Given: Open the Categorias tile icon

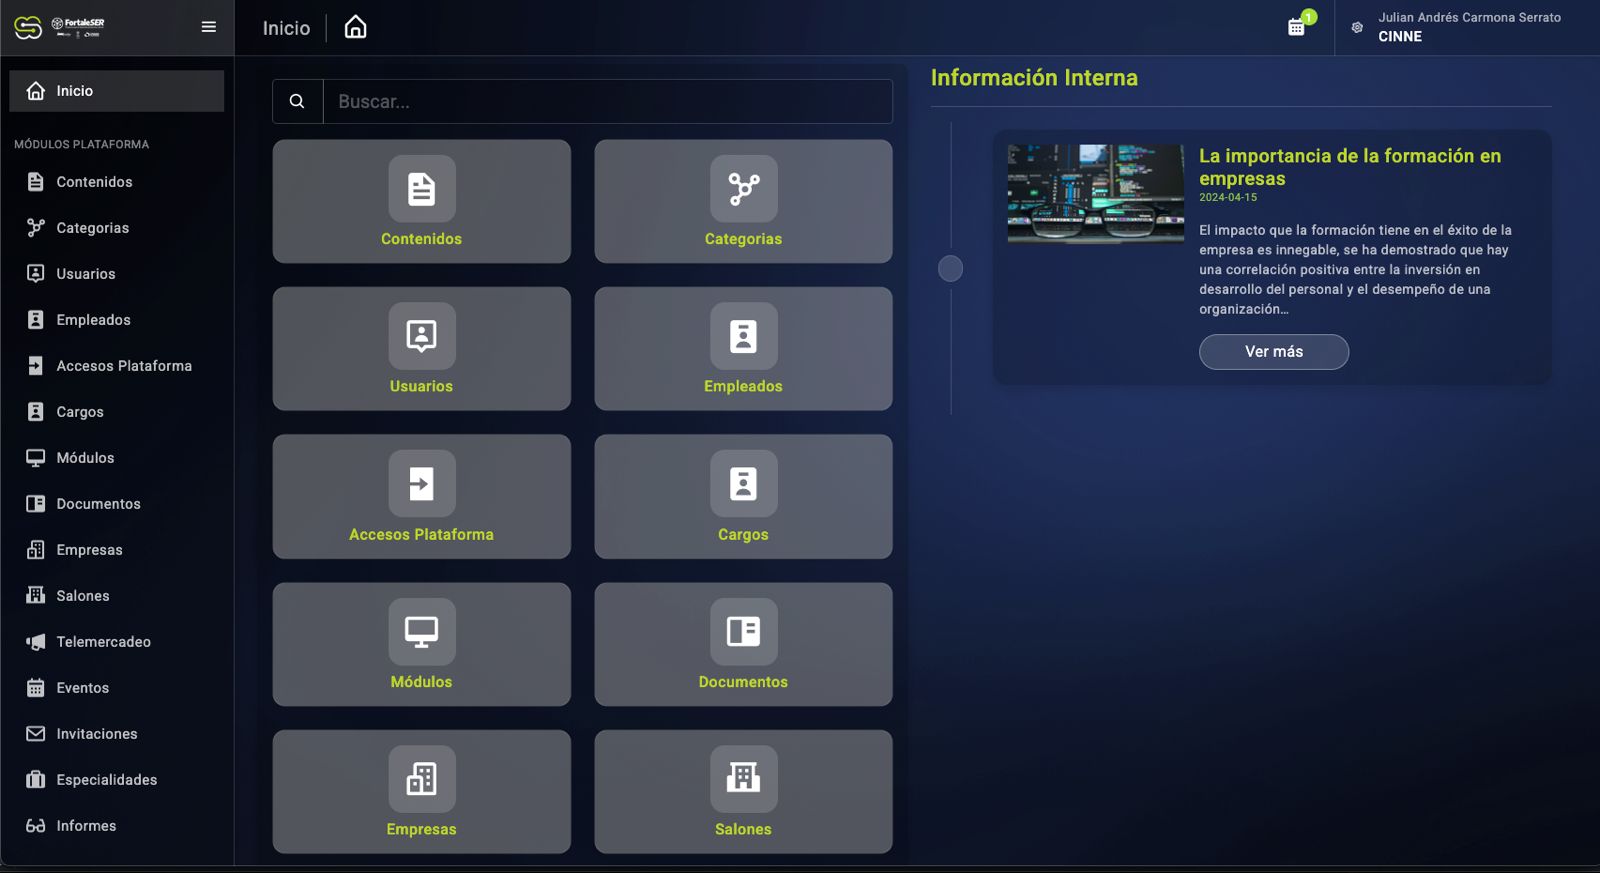Looking at the screenshot, I should pos(743,189).
